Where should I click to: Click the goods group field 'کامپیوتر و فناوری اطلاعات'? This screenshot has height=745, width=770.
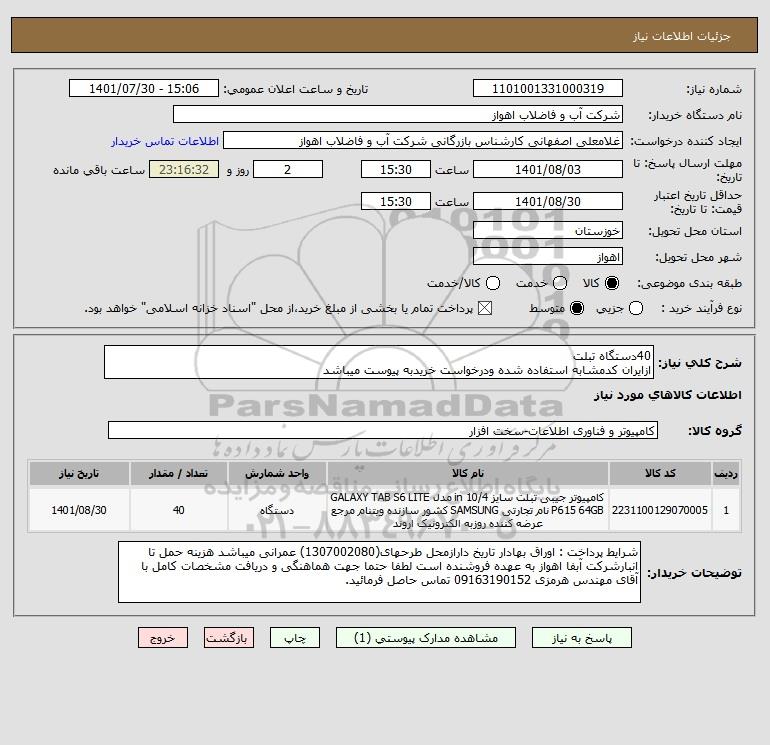(383, 430)
